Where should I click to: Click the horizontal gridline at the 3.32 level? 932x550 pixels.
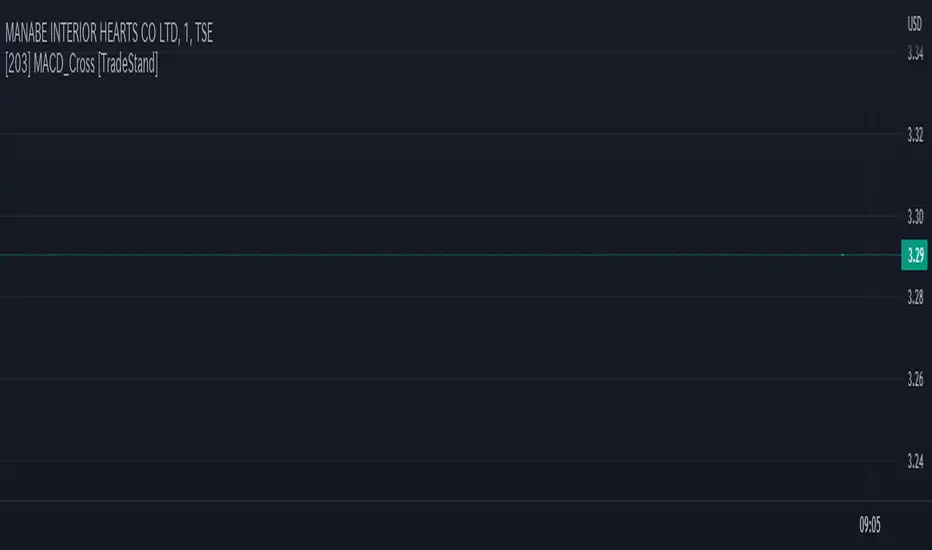point(400,134)
